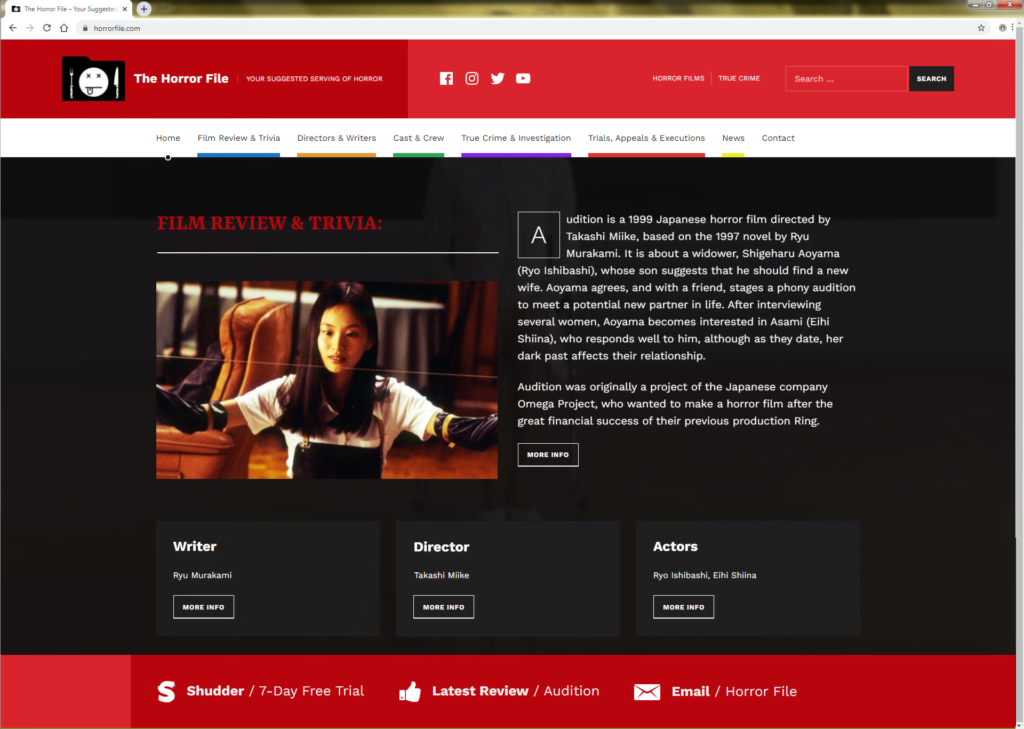Open the Chrome menu
This screenshot has width=1024, height=729.
pos(1013,27)
